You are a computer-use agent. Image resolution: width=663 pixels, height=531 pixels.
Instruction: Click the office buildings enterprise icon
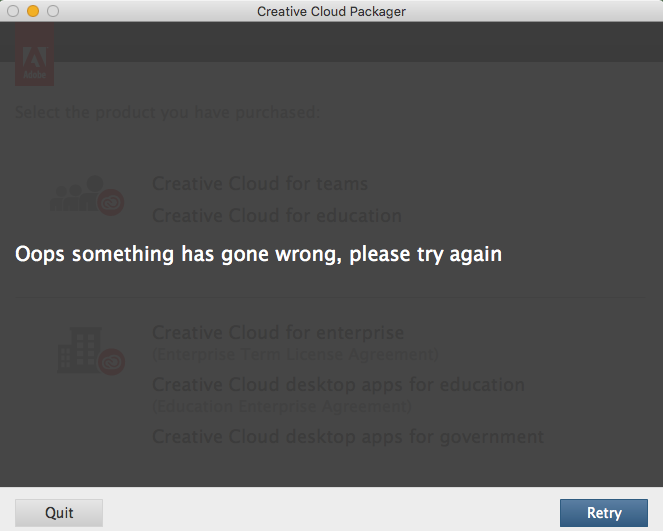(x=78, y=351)
